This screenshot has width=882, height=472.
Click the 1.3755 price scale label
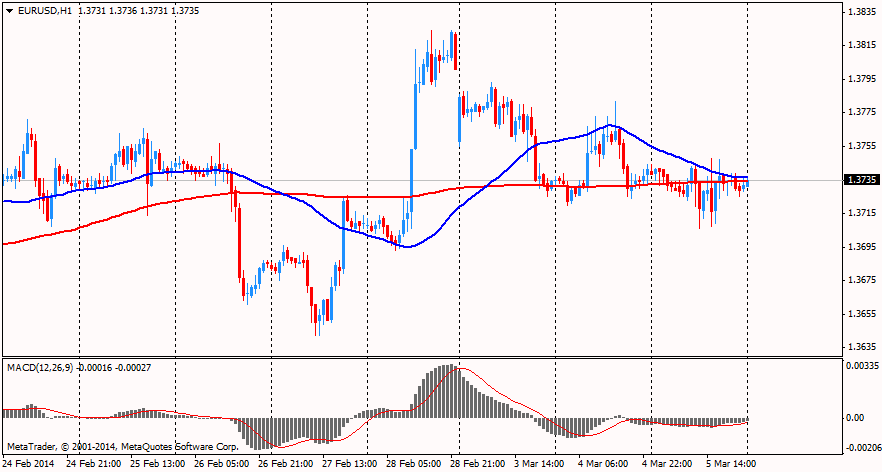point(861,146)
